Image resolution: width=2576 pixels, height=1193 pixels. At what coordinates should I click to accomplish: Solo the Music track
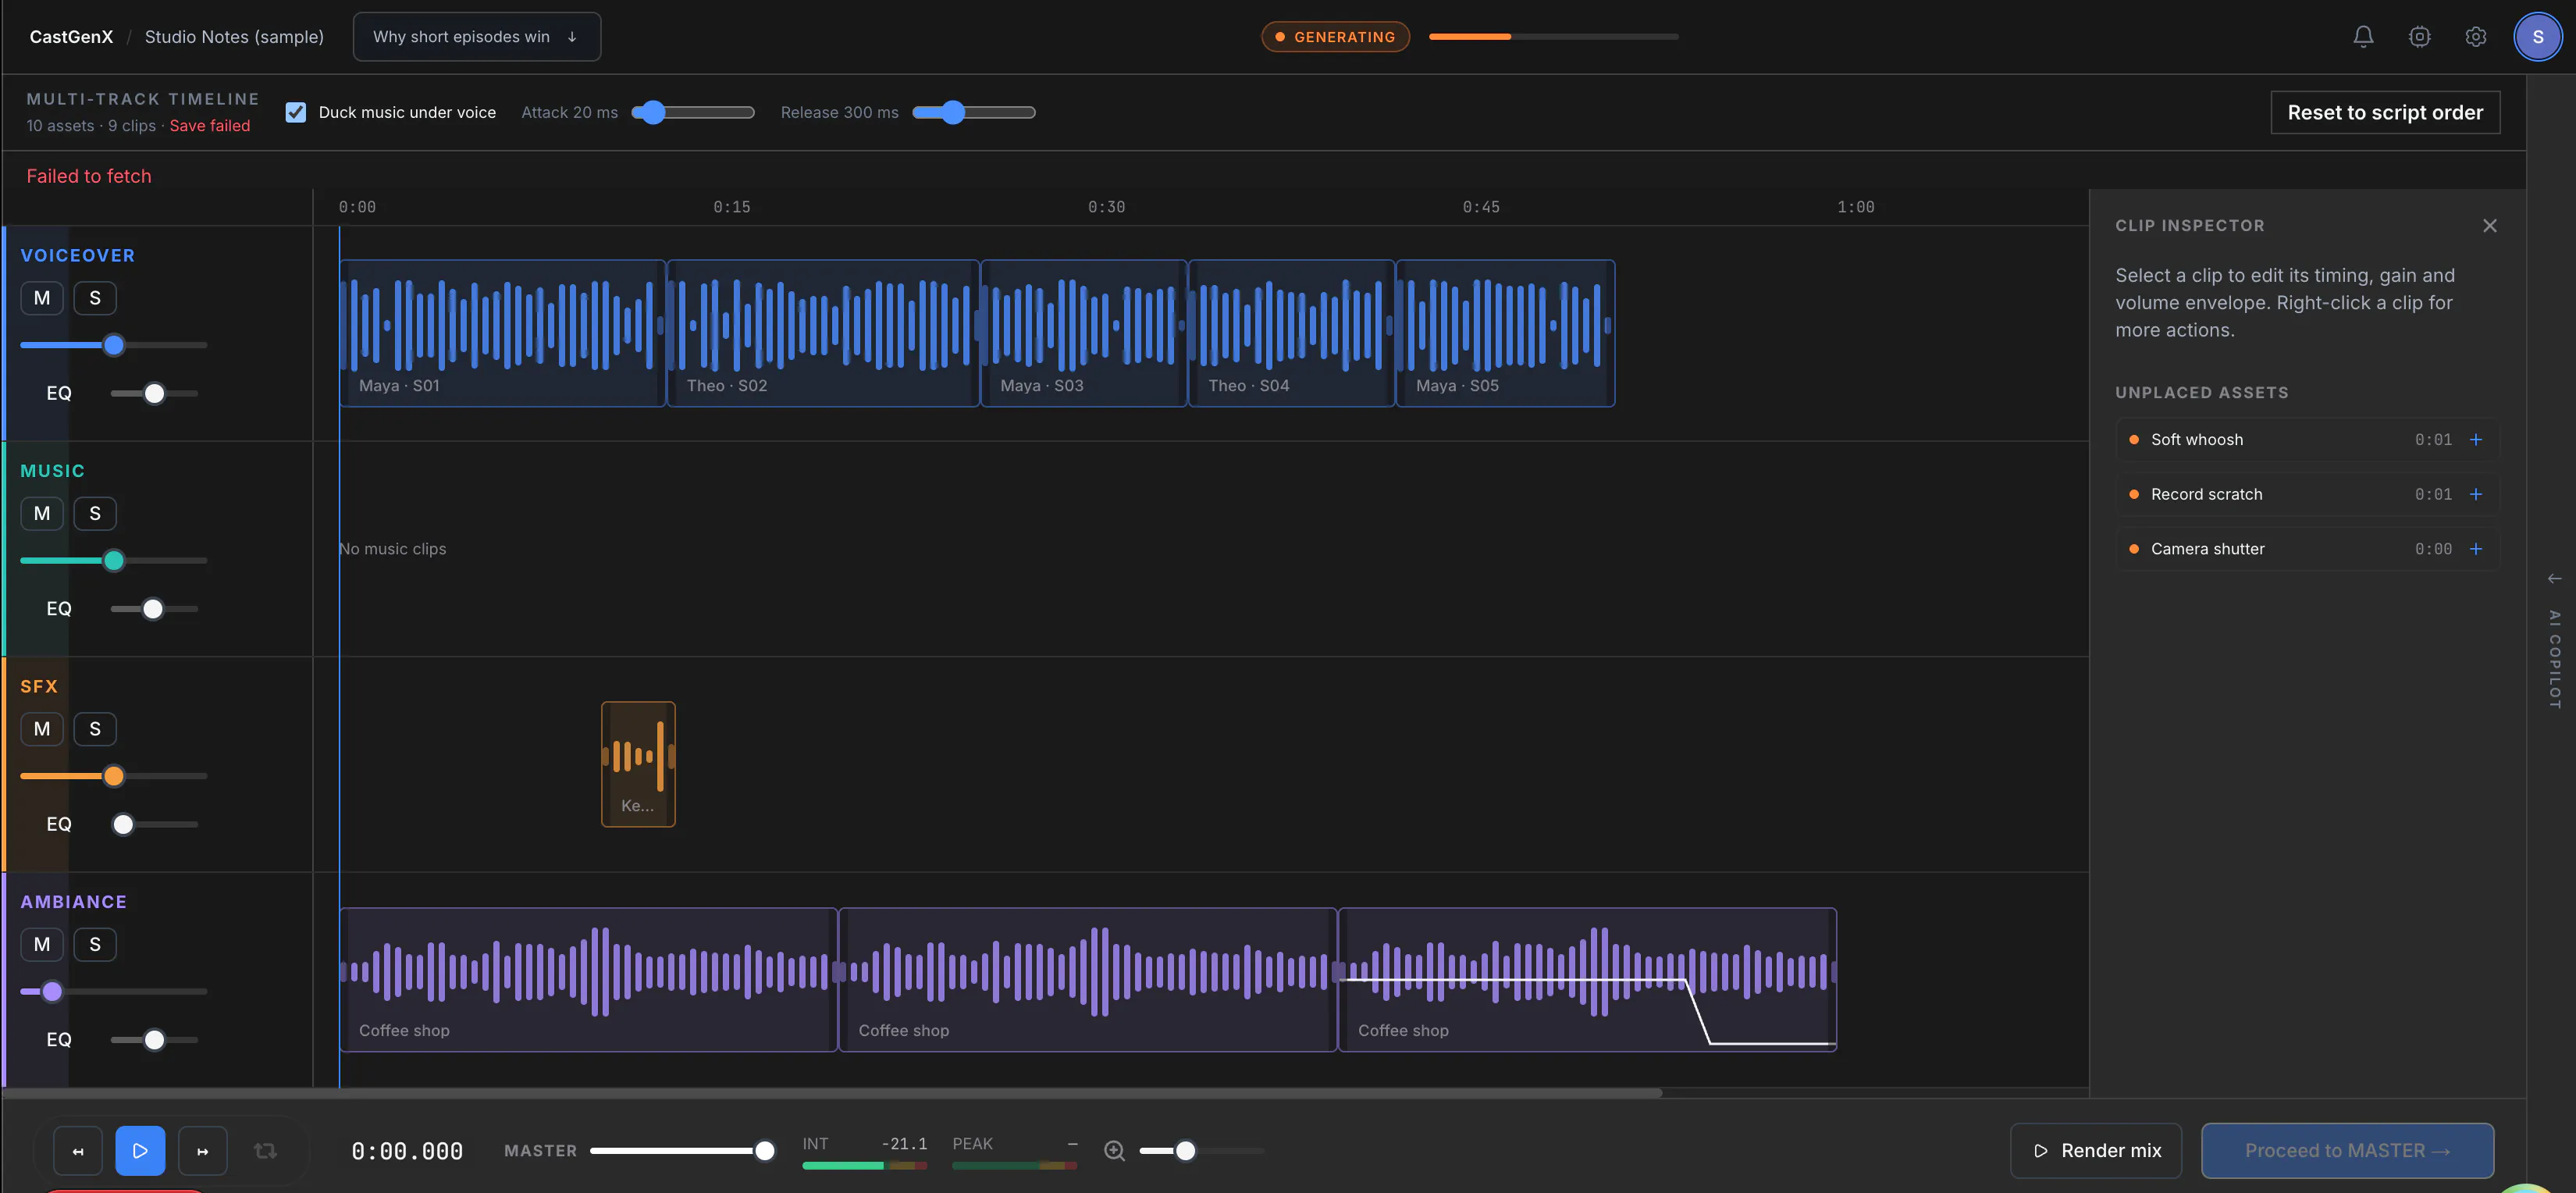(x=95, y=514)
